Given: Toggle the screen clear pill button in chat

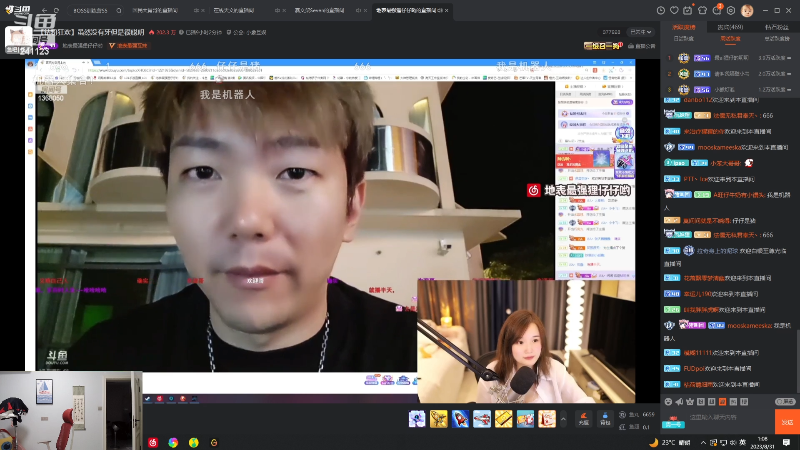Looking at the screenshot, I should (x=785, y=402).
